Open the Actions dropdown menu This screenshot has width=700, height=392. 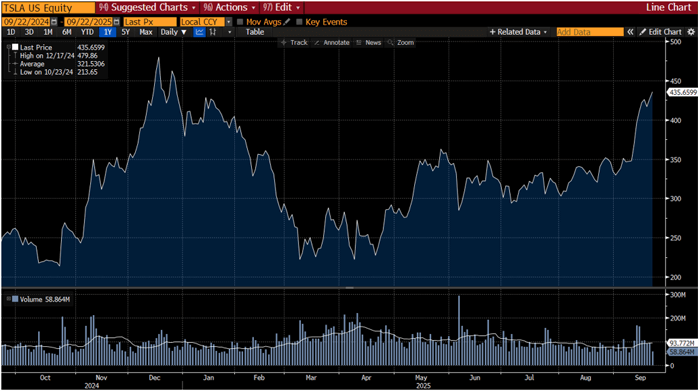click(229, 8)
